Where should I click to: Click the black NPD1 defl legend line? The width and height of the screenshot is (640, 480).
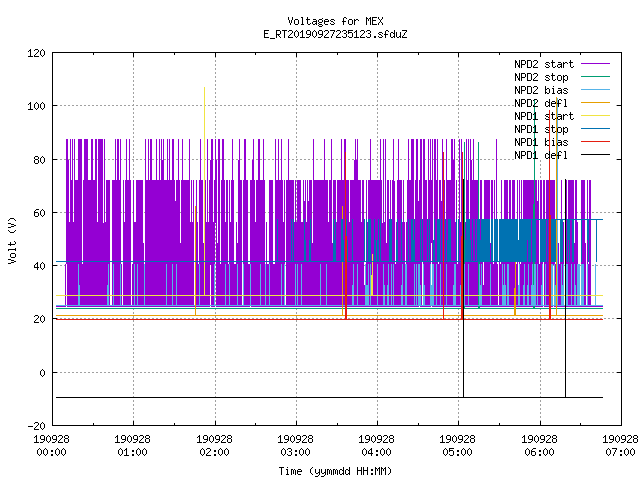[x=595, y=155]
